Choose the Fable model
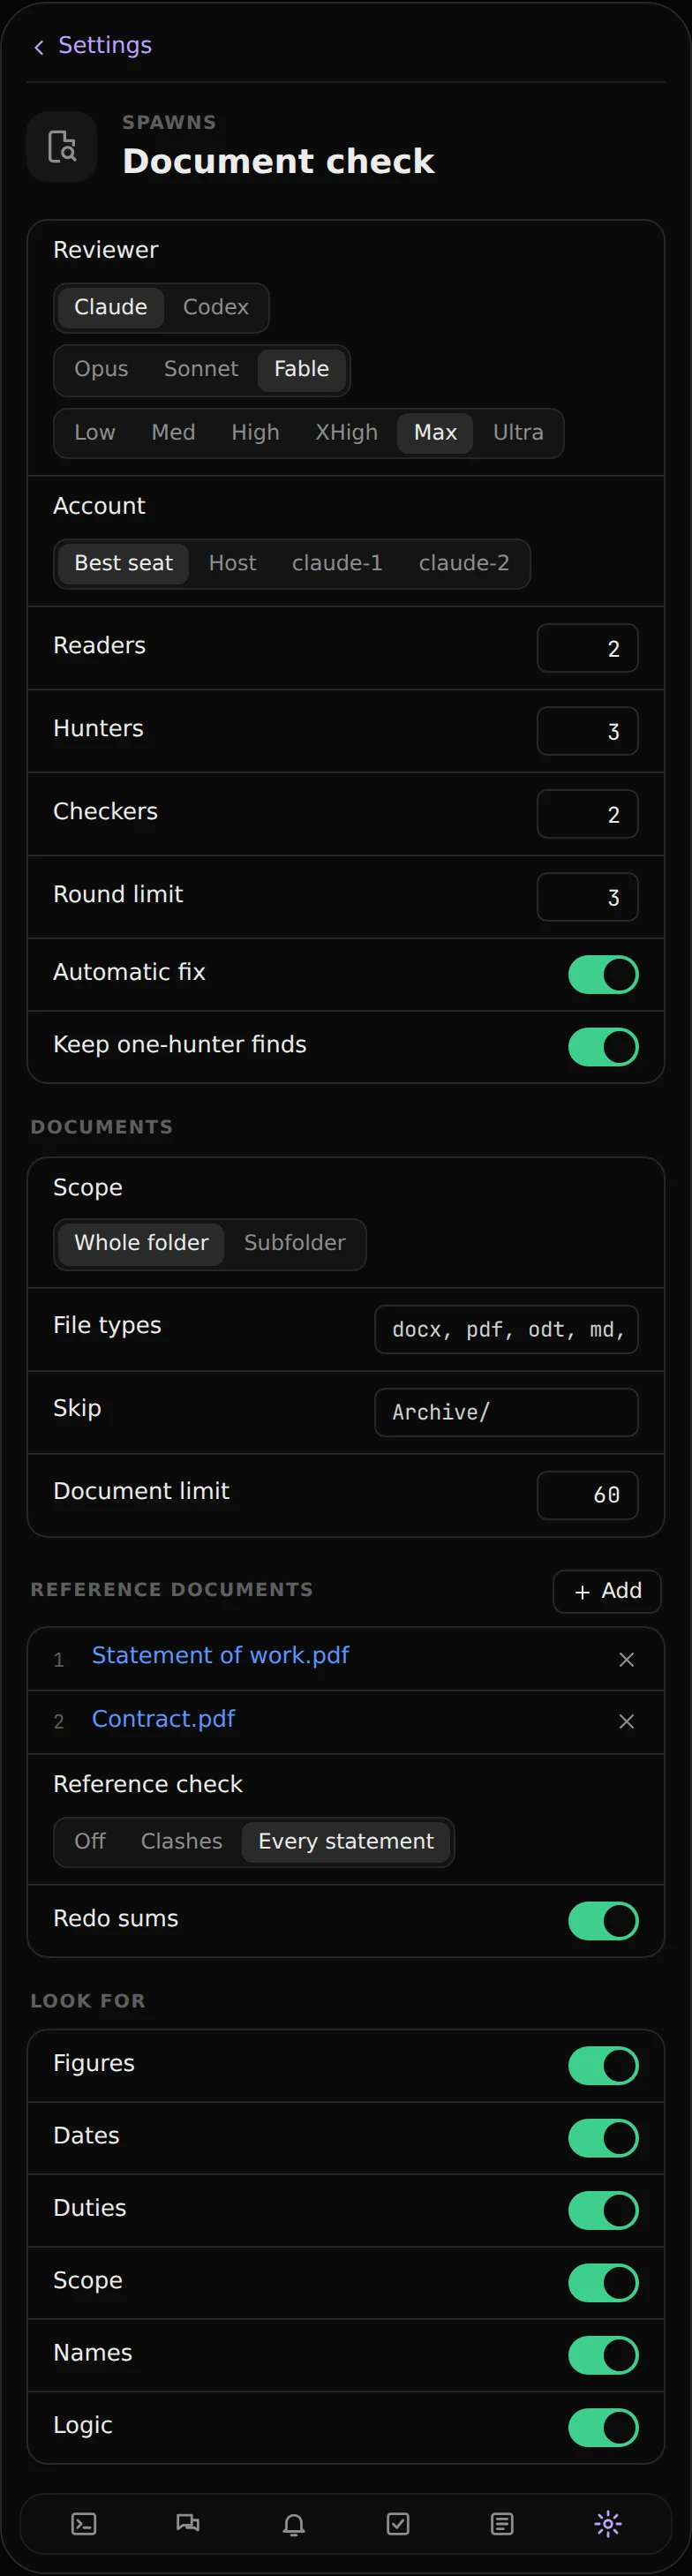 302,369
